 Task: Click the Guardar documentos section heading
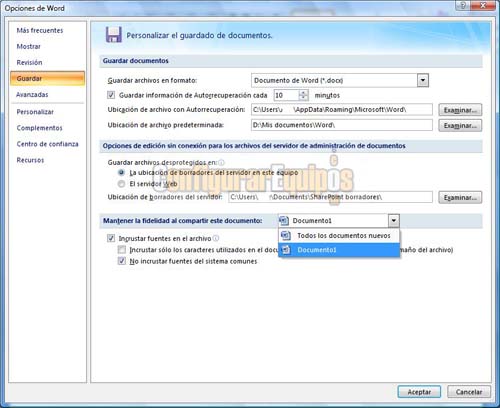click(x=136, y=61)
